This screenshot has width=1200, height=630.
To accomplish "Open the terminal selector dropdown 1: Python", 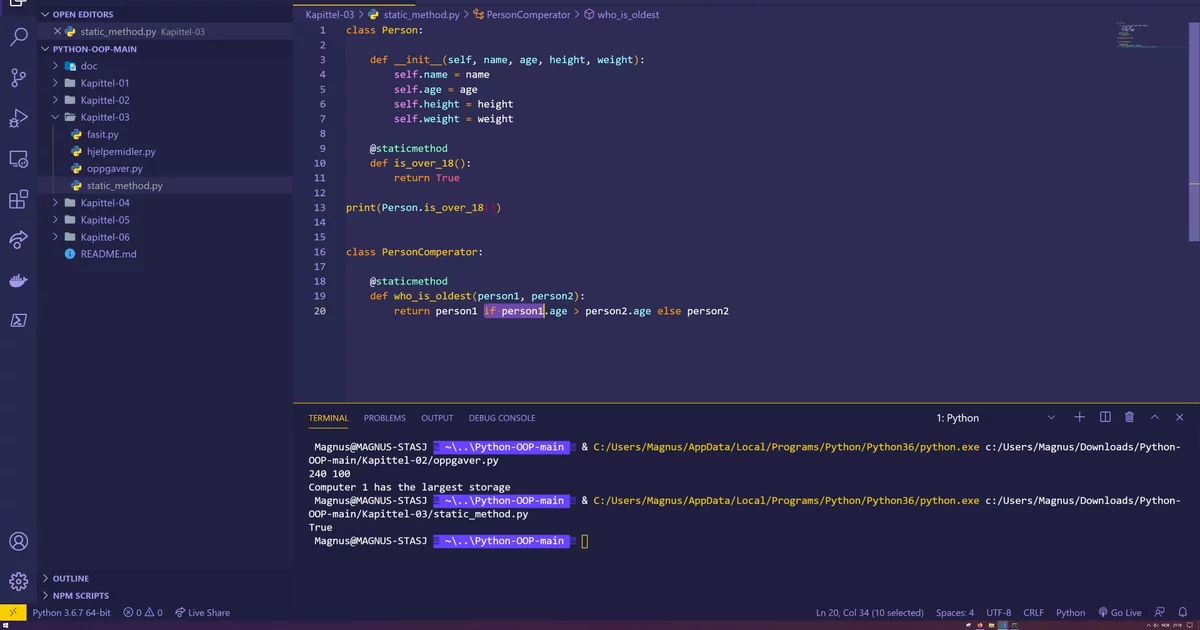I will [x=995, y=417].
